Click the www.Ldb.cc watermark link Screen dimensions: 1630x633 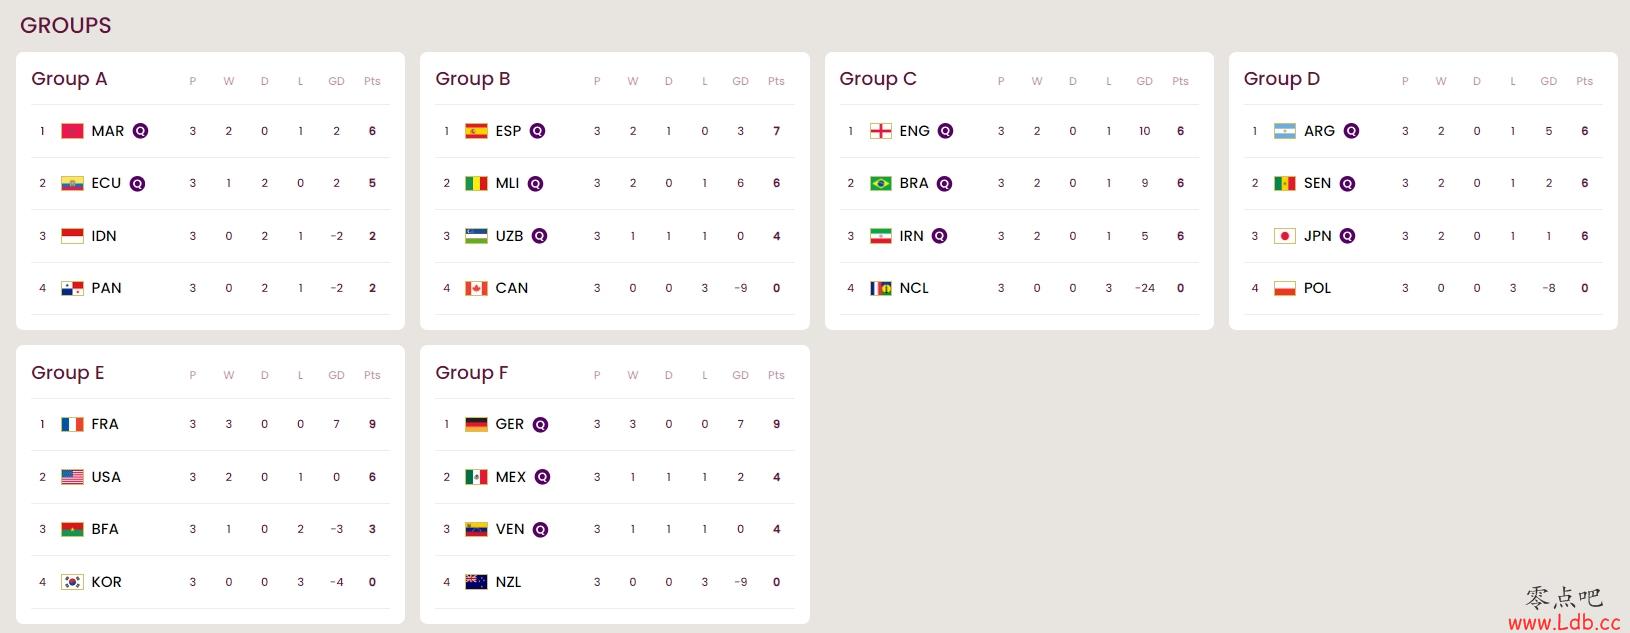click(1564, 622)
